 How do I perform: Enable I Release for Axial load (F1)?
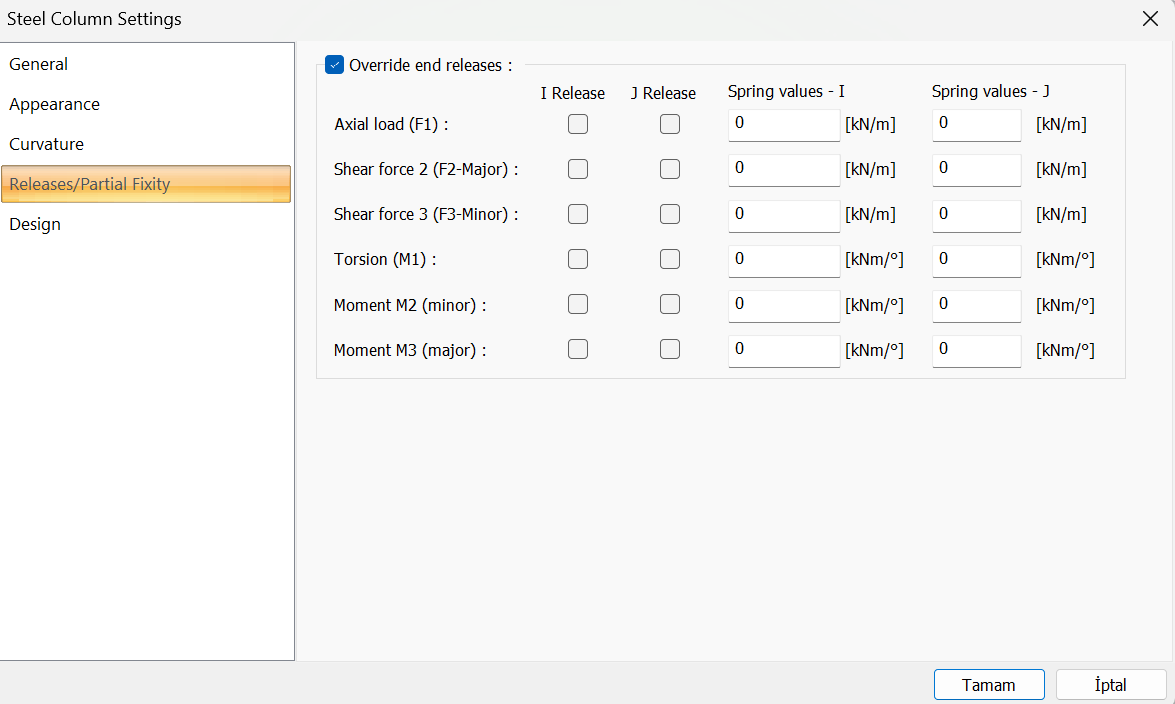(578, 124)
